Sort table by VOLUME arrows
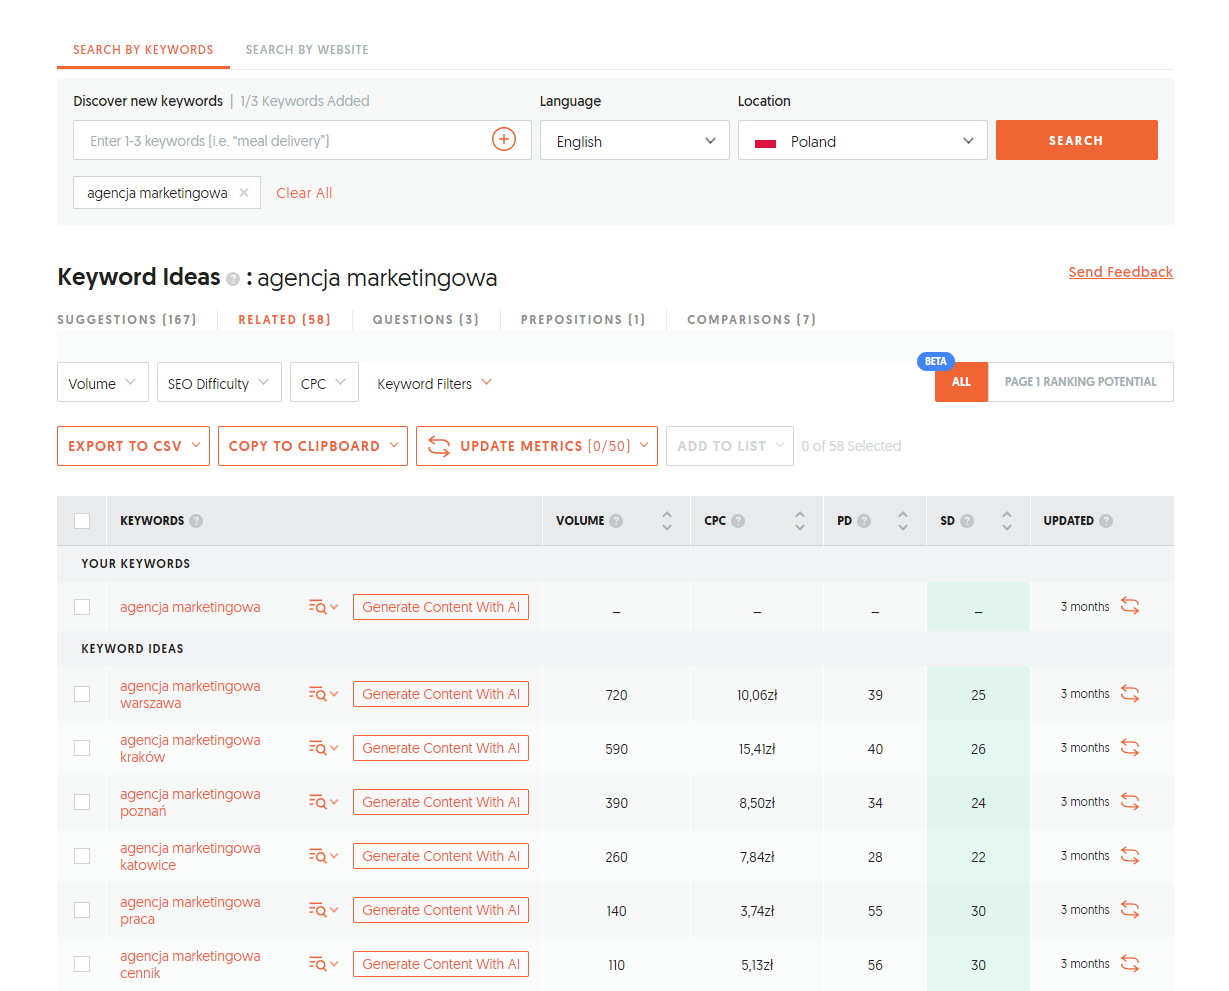Screen dimensions: 1229x991 667,521
